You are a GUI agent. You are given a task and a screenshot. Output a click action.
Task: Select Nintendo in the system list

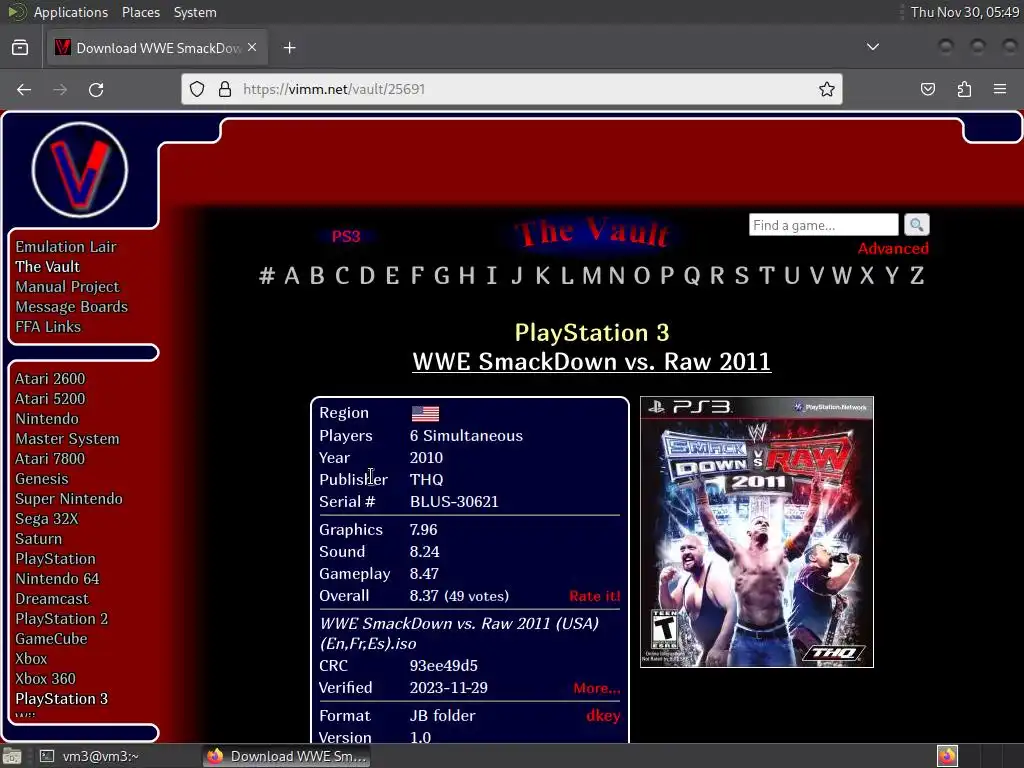coord(47,419)
